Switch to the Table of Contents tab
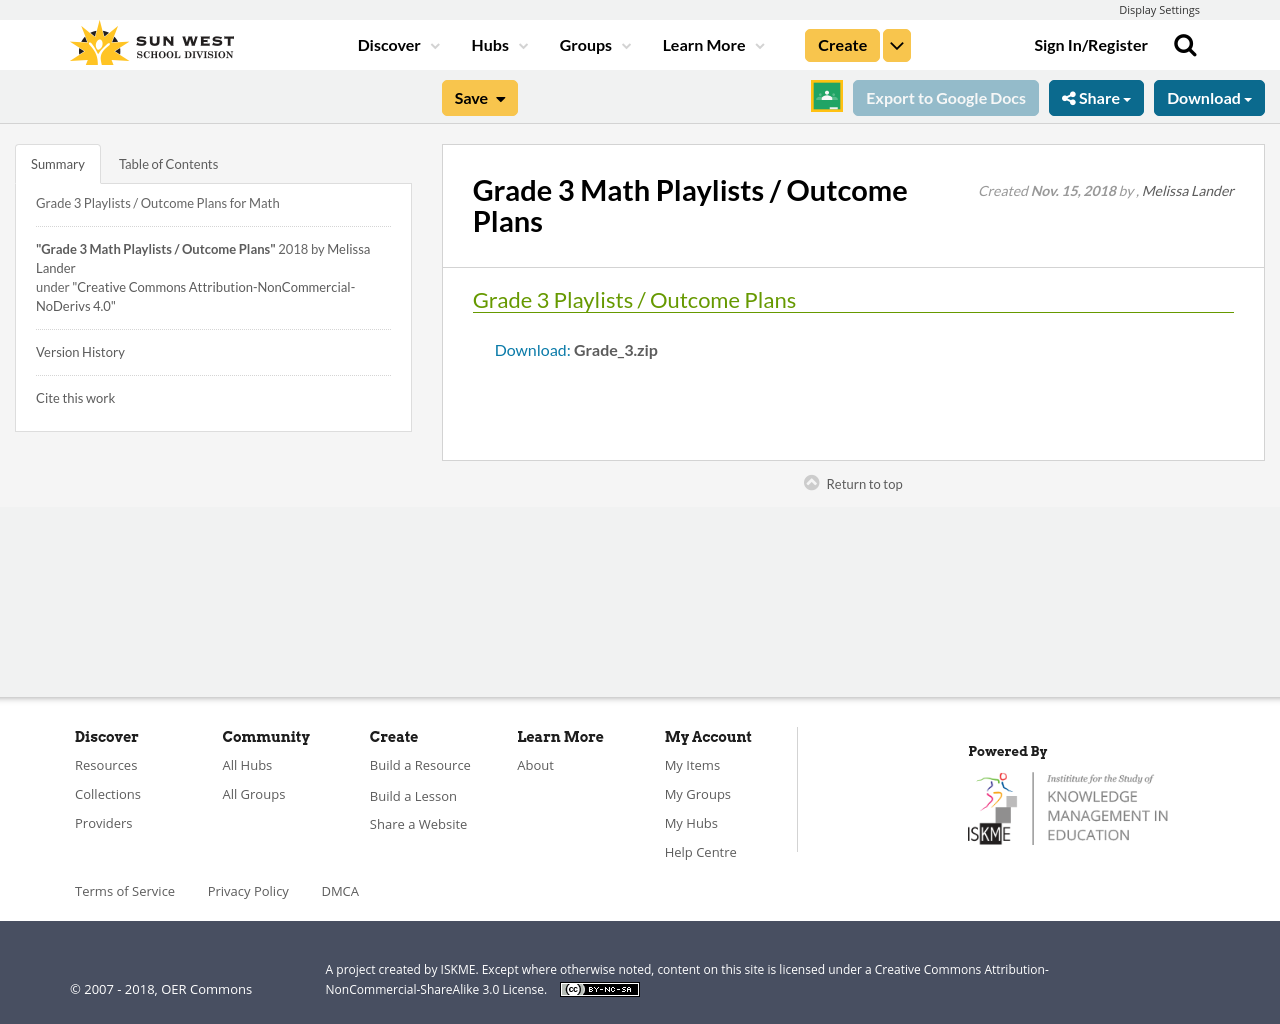This screenshot has width=1280, height=1024. pyautogui.click(x=168, y=164)
